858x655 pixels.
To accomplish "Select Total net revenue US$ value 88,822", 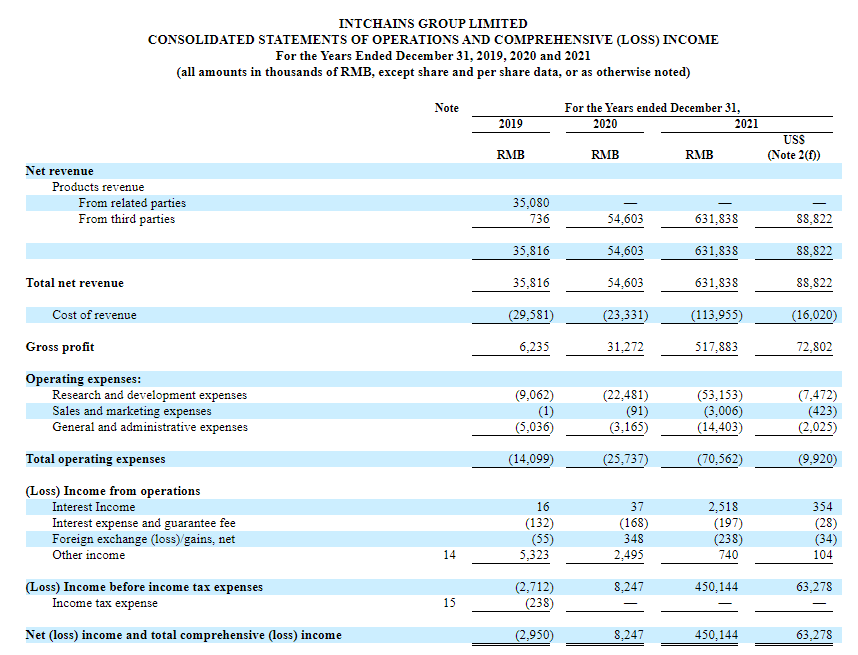I will pos(814,283).
